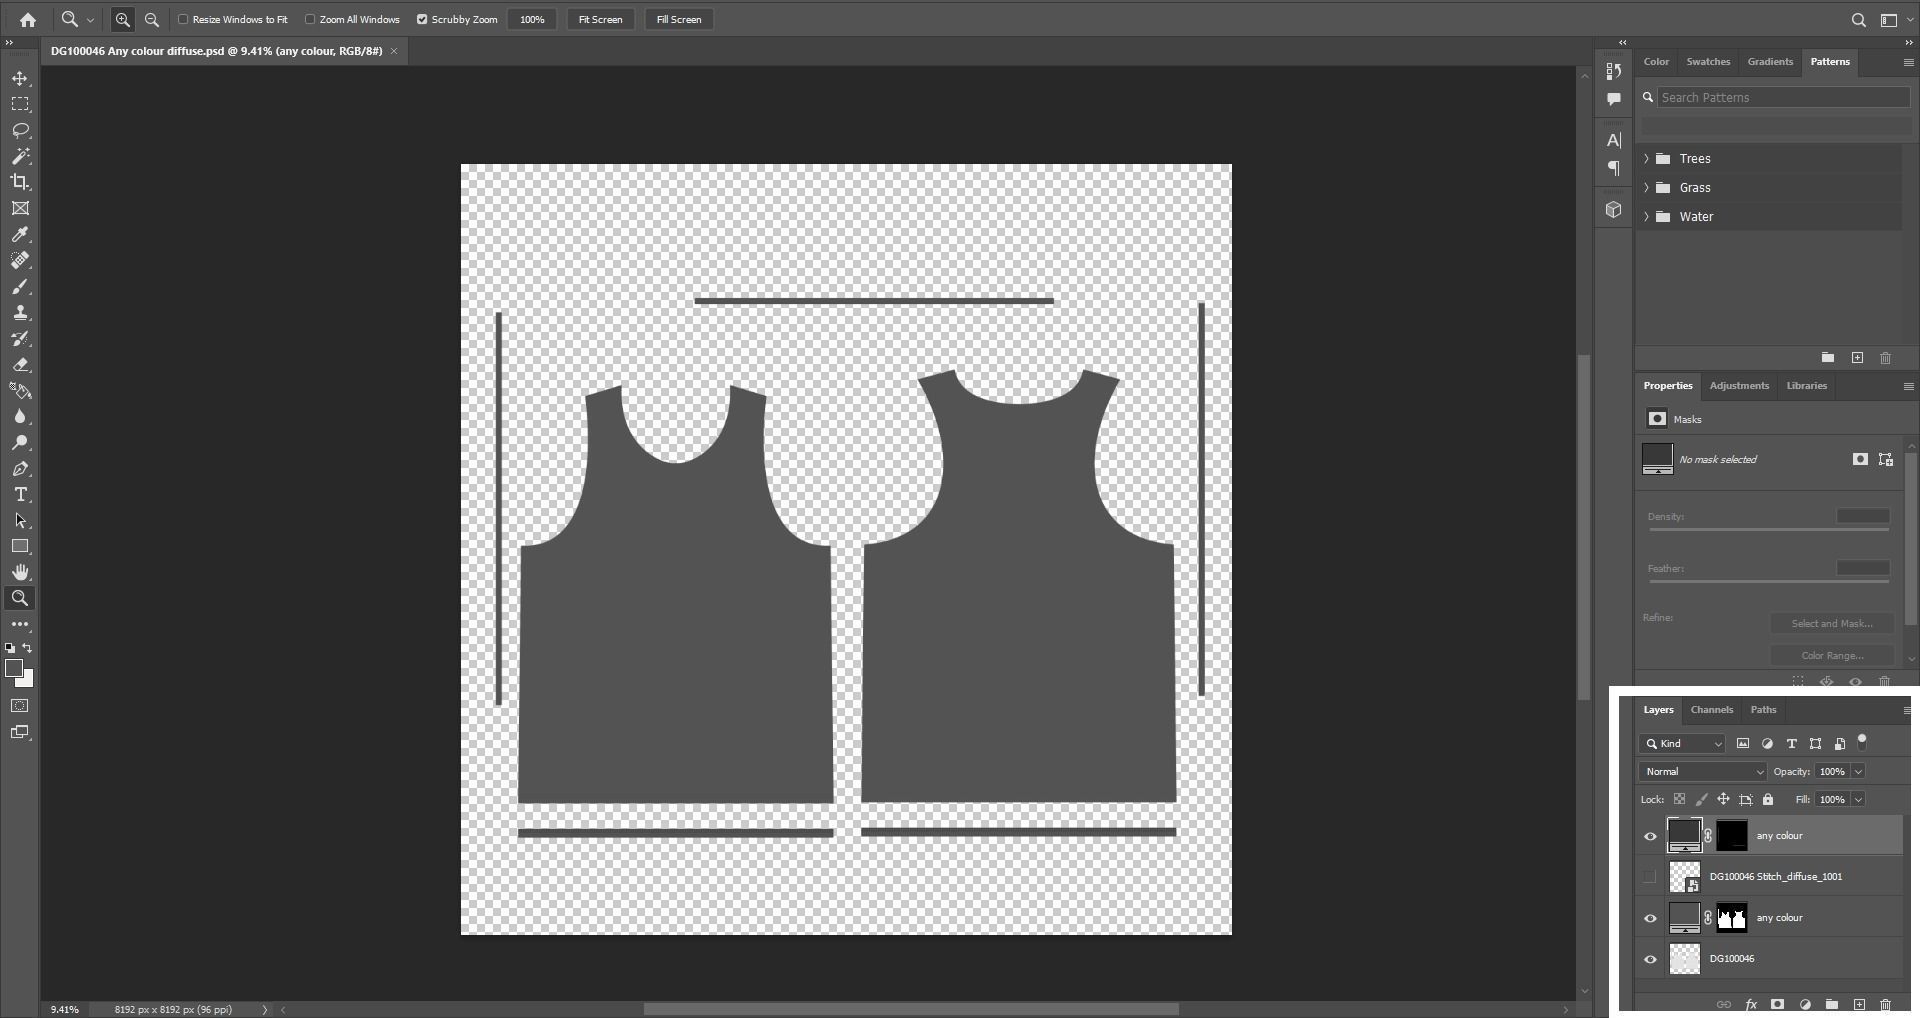1920x1018 pixels.
Task: Select the Brush tool
Action: tap(20, 287)
